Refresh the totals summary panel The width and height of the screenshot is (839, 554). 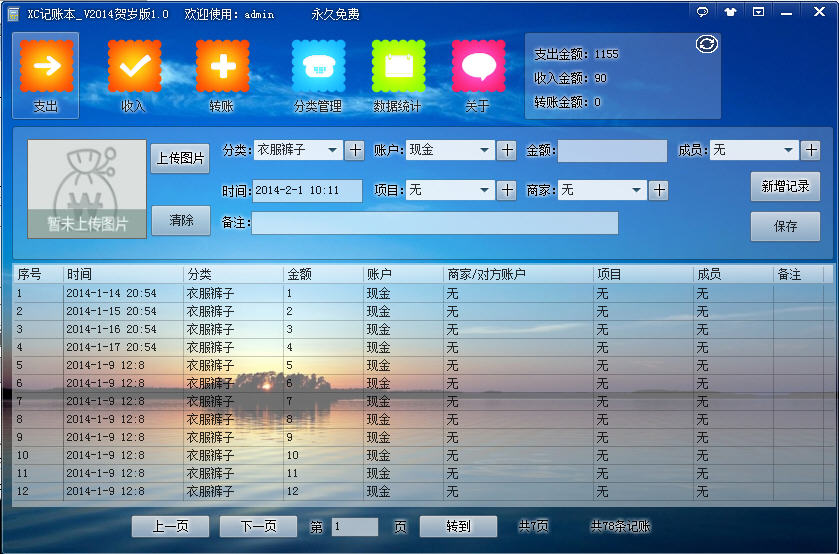click(706, 44)
